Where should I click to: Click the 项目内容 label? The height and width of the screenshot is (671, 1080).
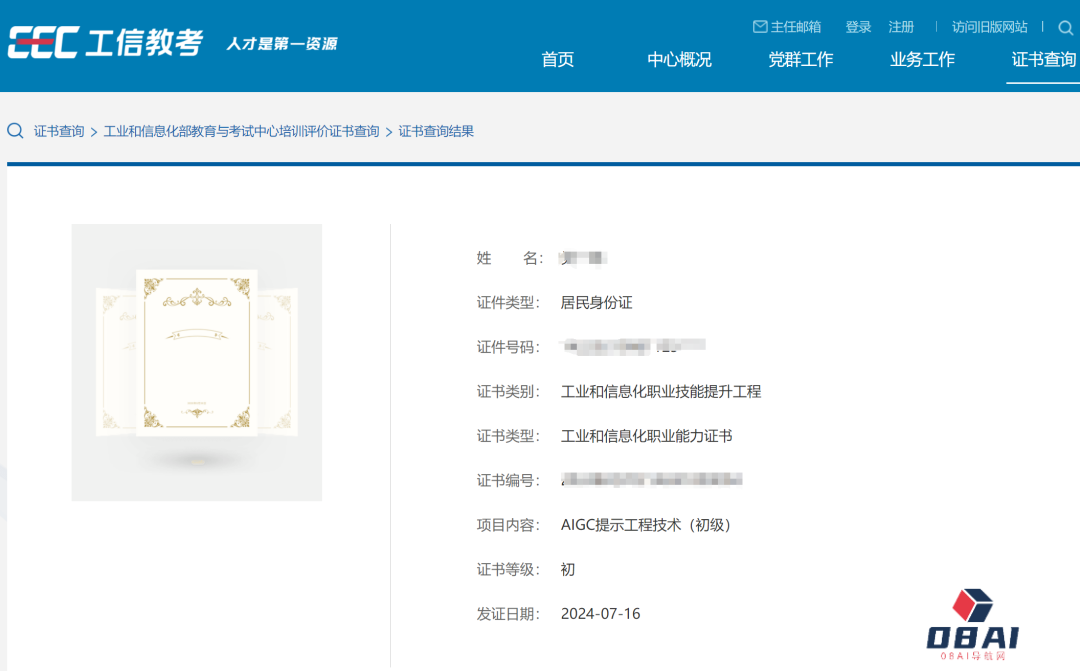[508, 525]
